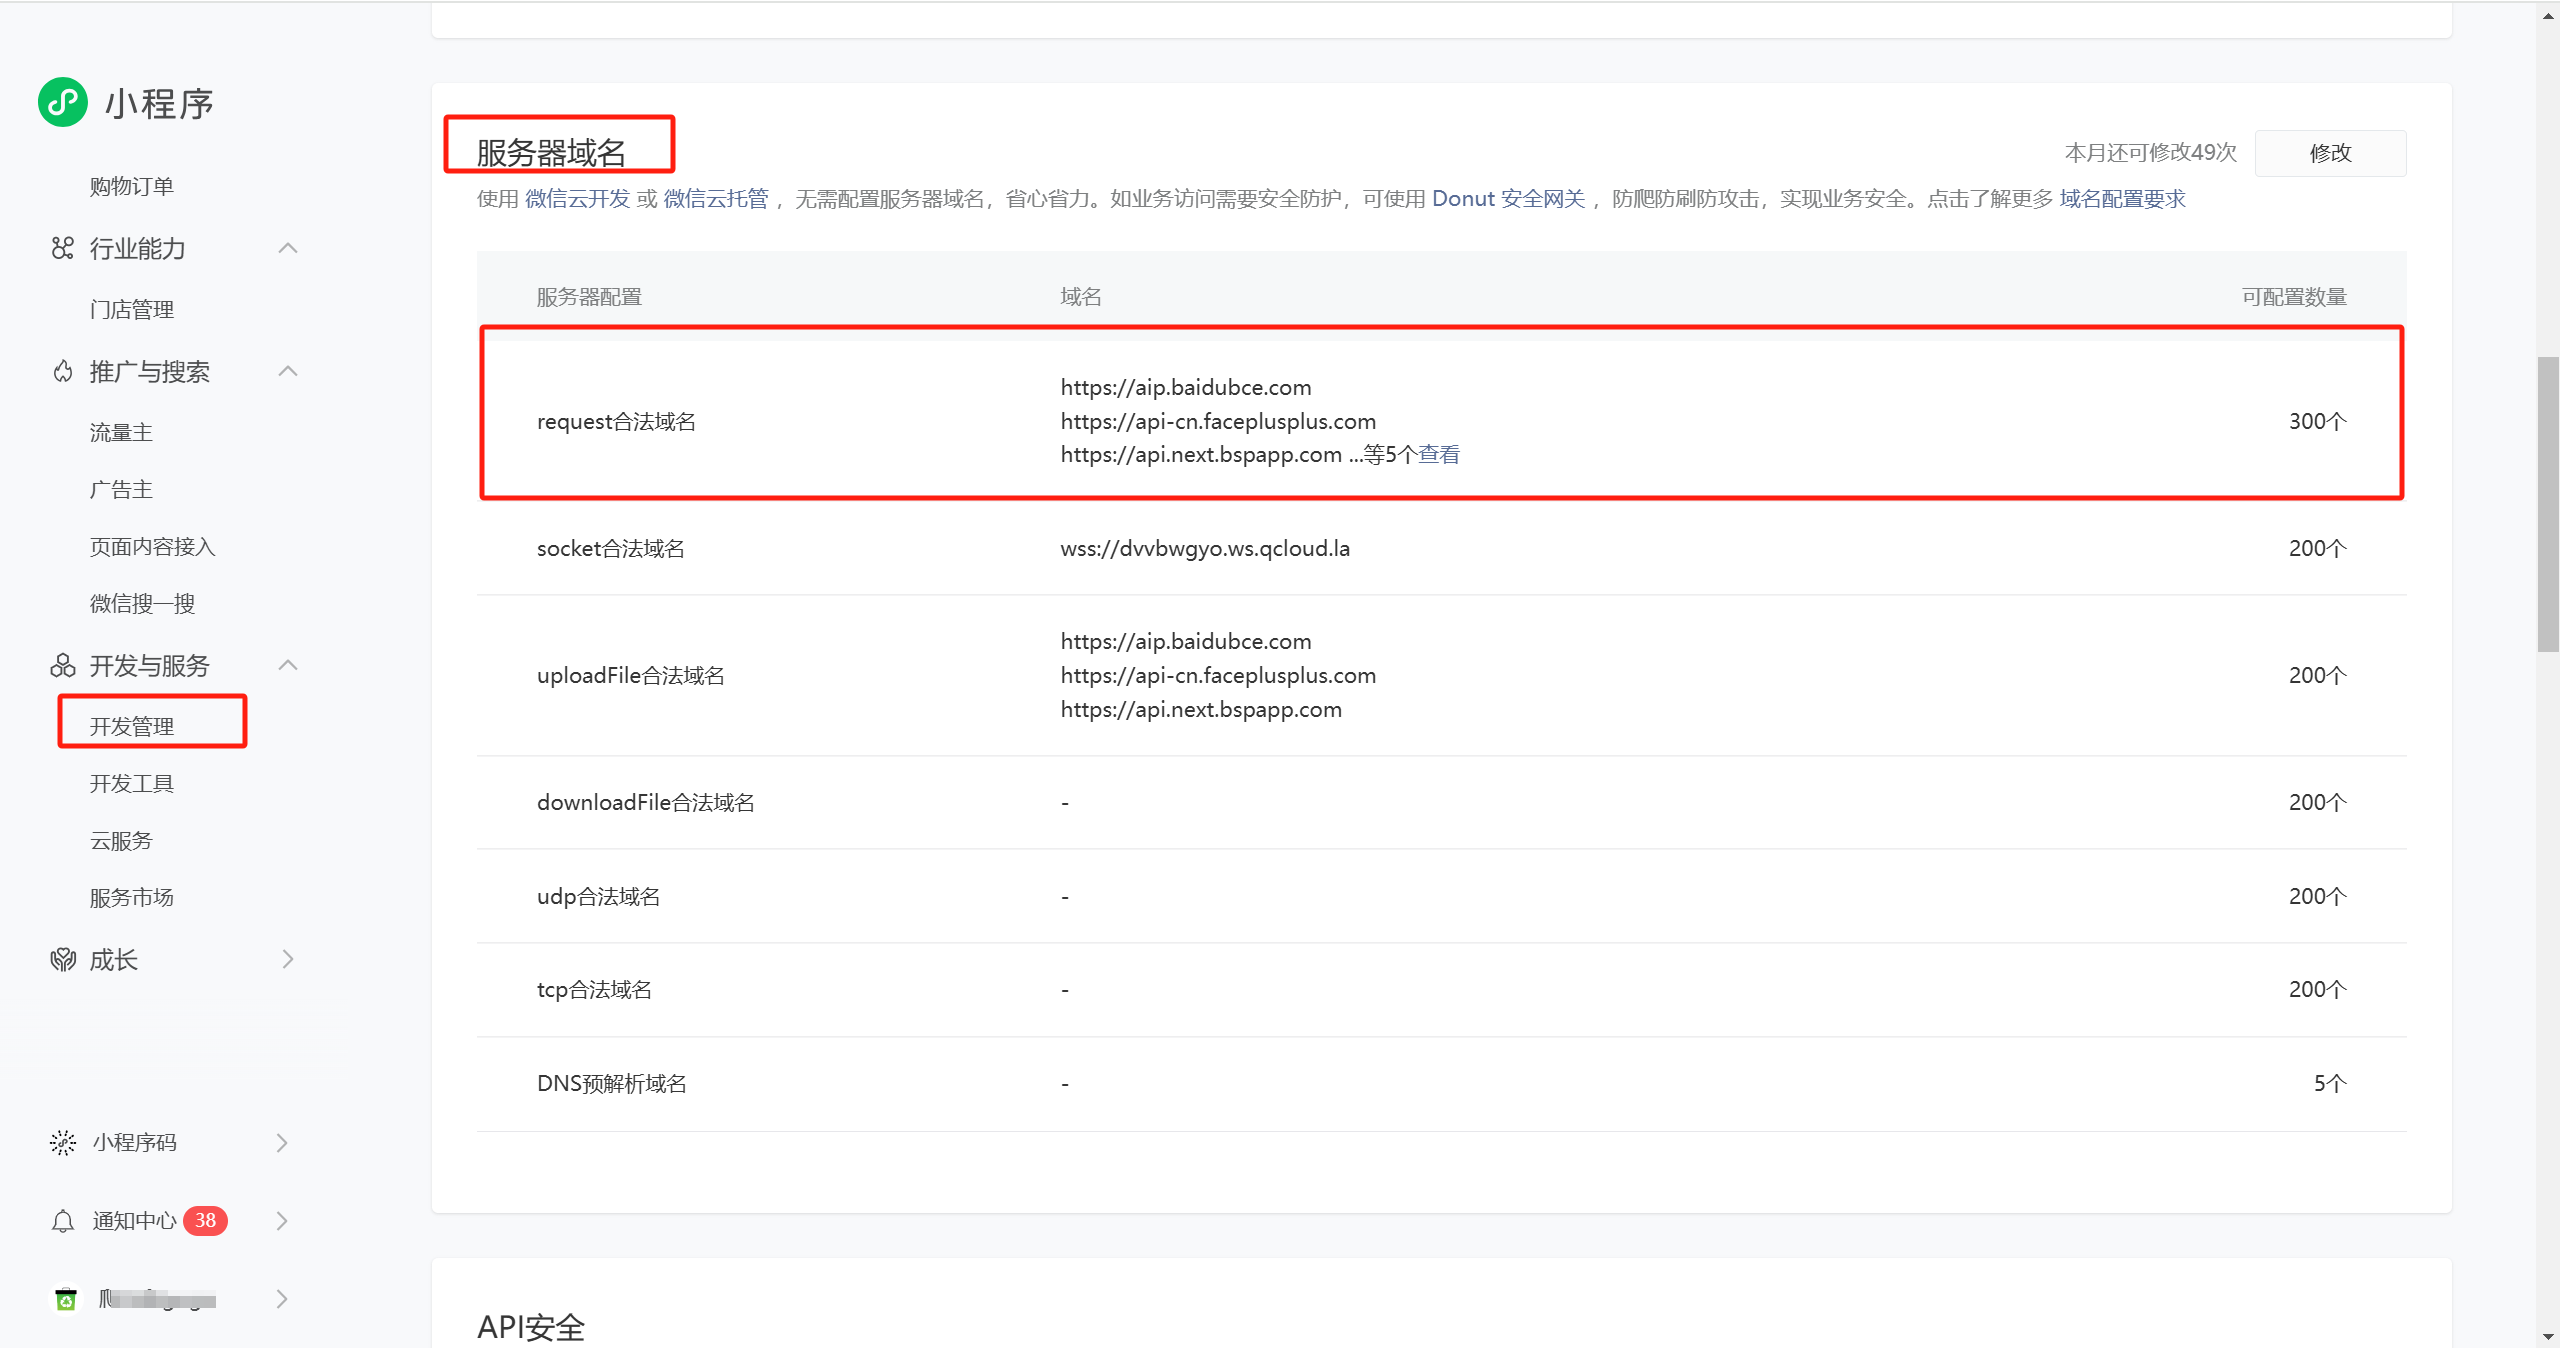Collapse the 推广与搜索 section chevron
Image resolution: width=2560 pixels, height=1348 pixels.
[288, 372]
